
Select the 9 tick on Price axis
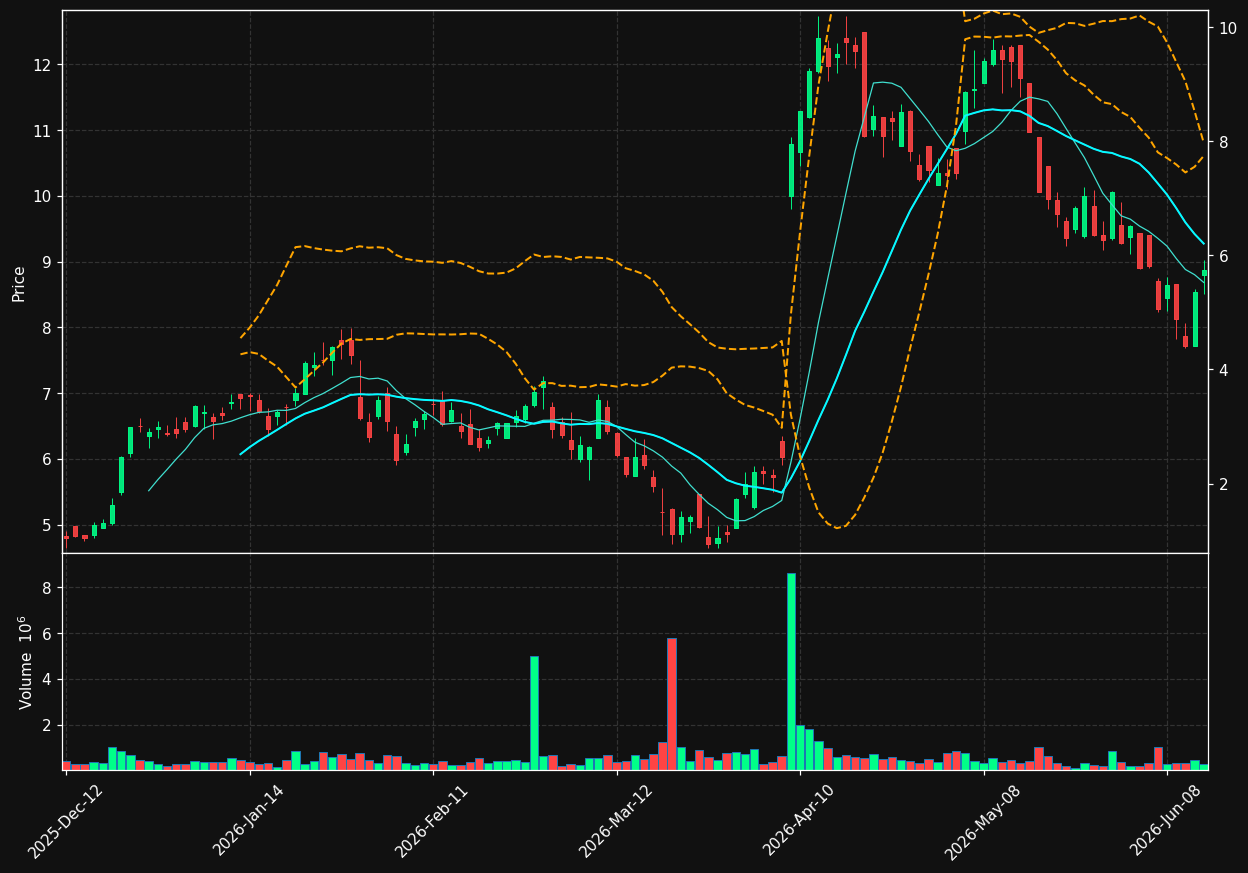[x=46, y=262]
